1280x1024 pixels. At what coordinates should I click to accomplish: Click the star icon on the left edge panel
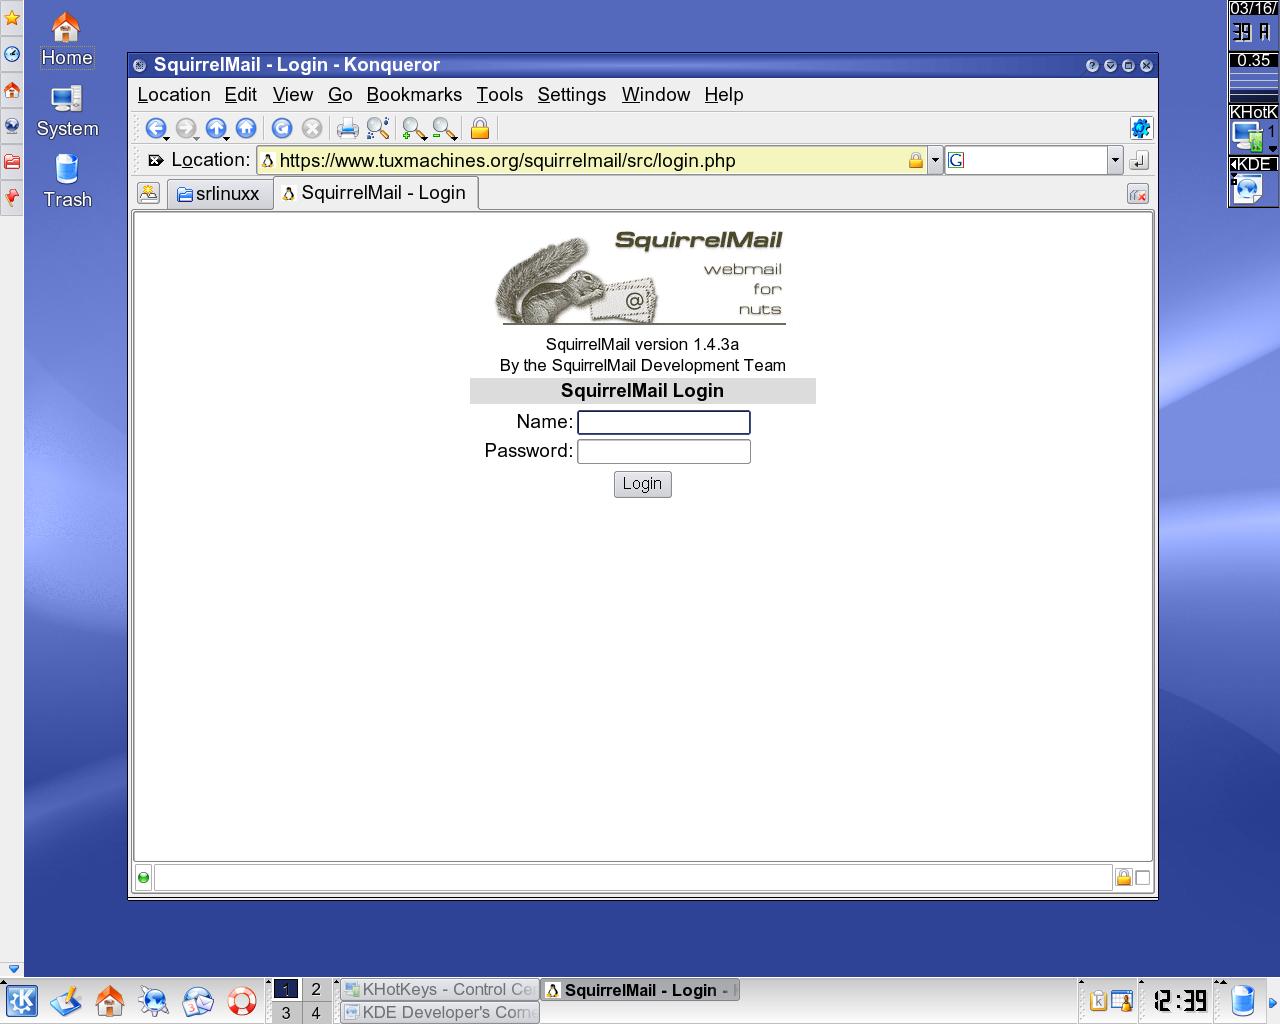pos(12,18)
